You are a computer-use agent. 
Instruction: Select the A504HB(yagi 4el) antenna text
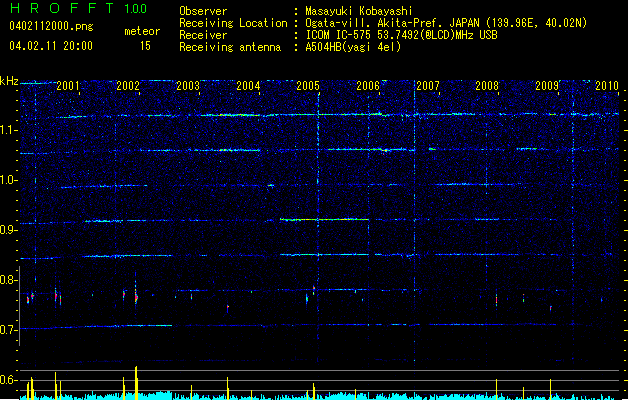click(x=353, y=47)
